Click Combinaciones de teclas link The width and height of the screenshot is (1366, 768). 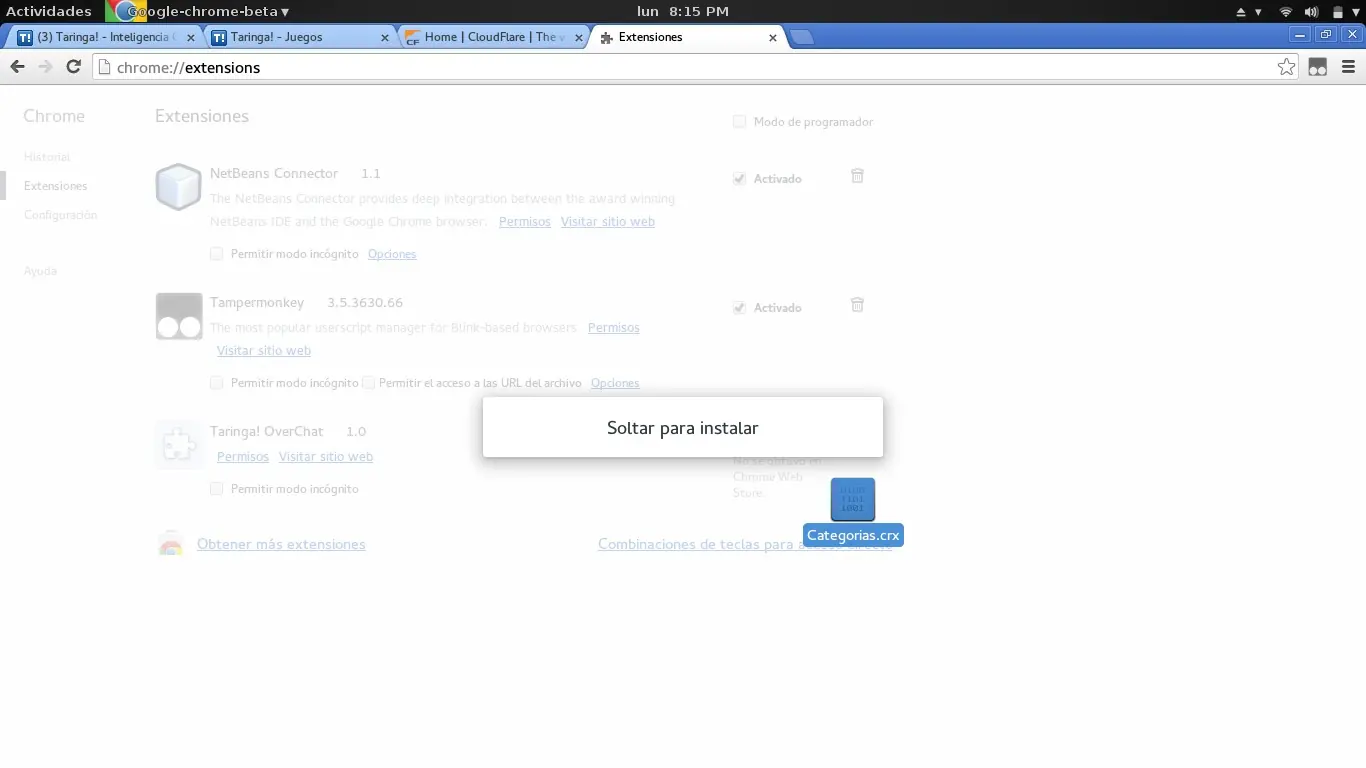click(x=745, y=544)
